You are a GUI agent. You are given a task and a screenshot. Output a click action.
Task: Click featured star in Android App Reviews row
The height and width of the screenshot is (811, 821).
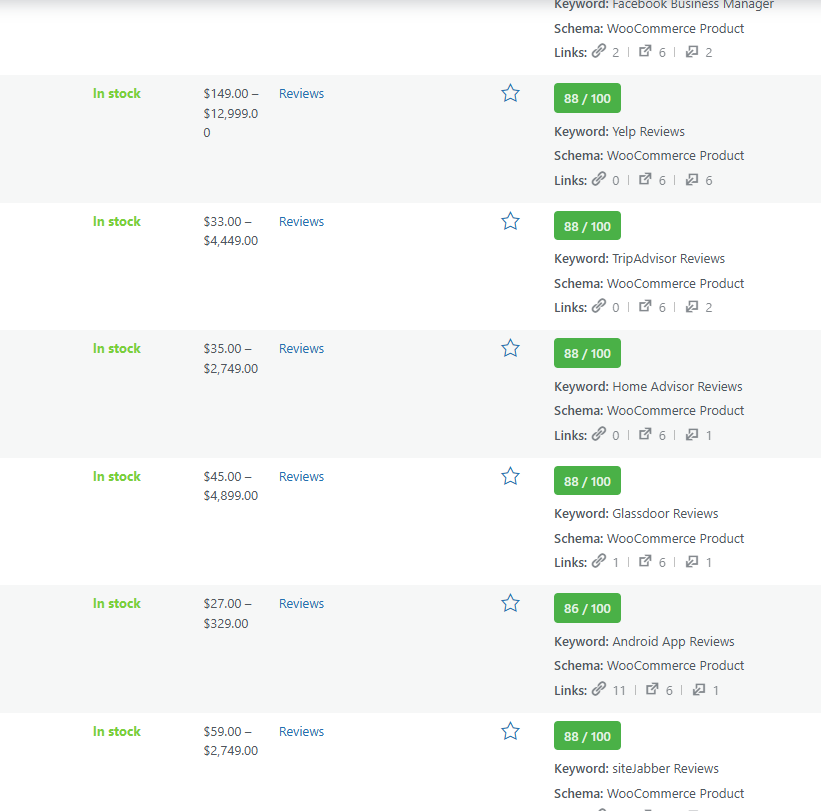510,603
